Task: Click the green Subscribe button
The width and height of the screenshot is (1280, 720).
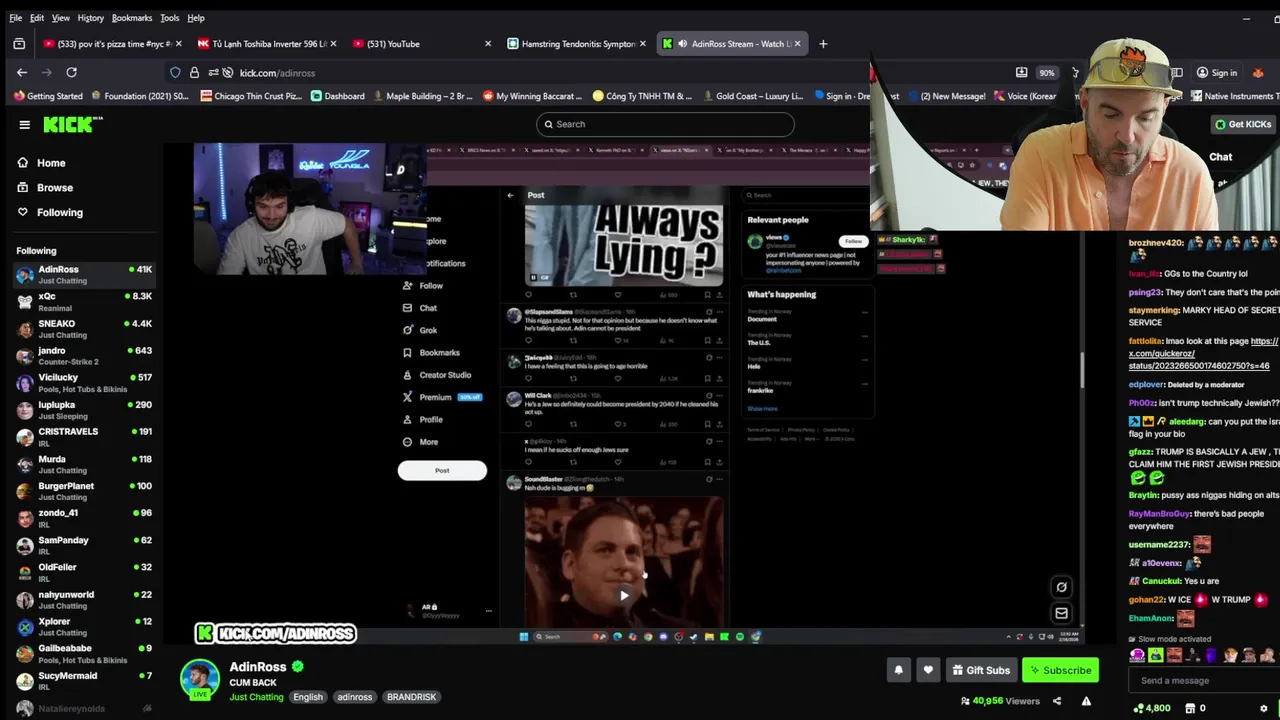Action: [1060, 670]
